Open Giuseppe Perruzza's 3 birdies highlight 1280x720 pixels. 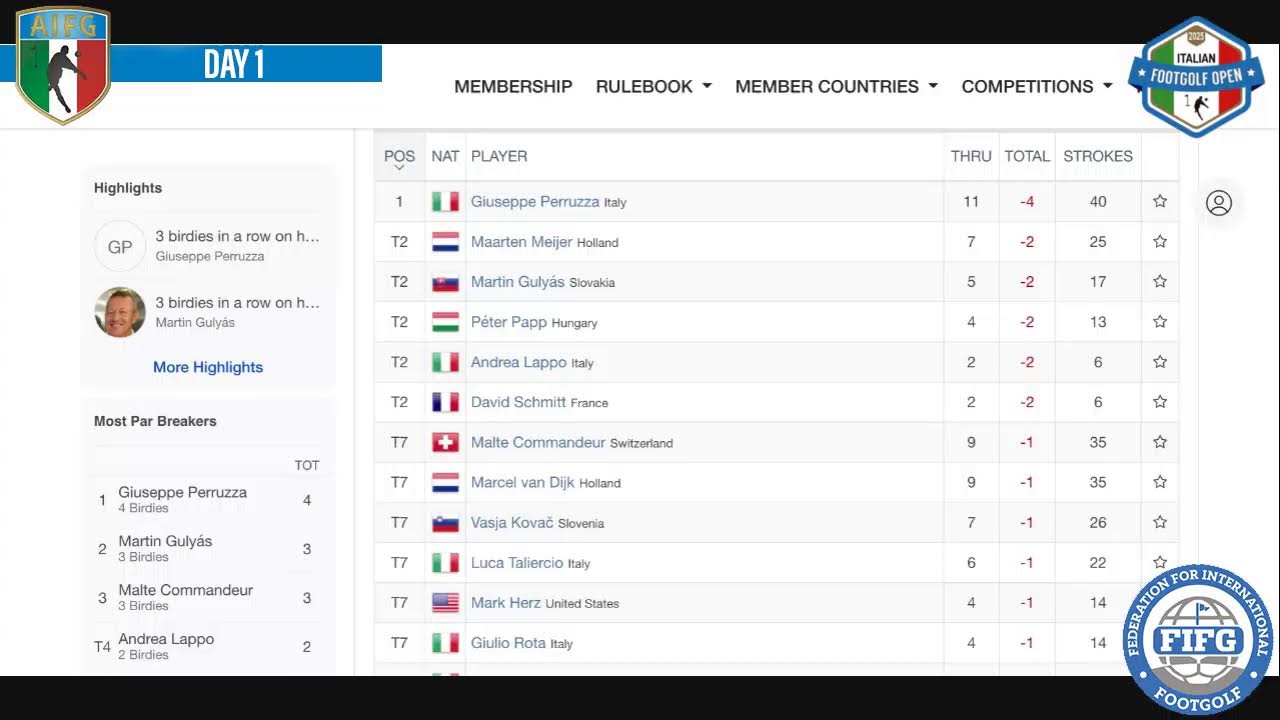237,236
